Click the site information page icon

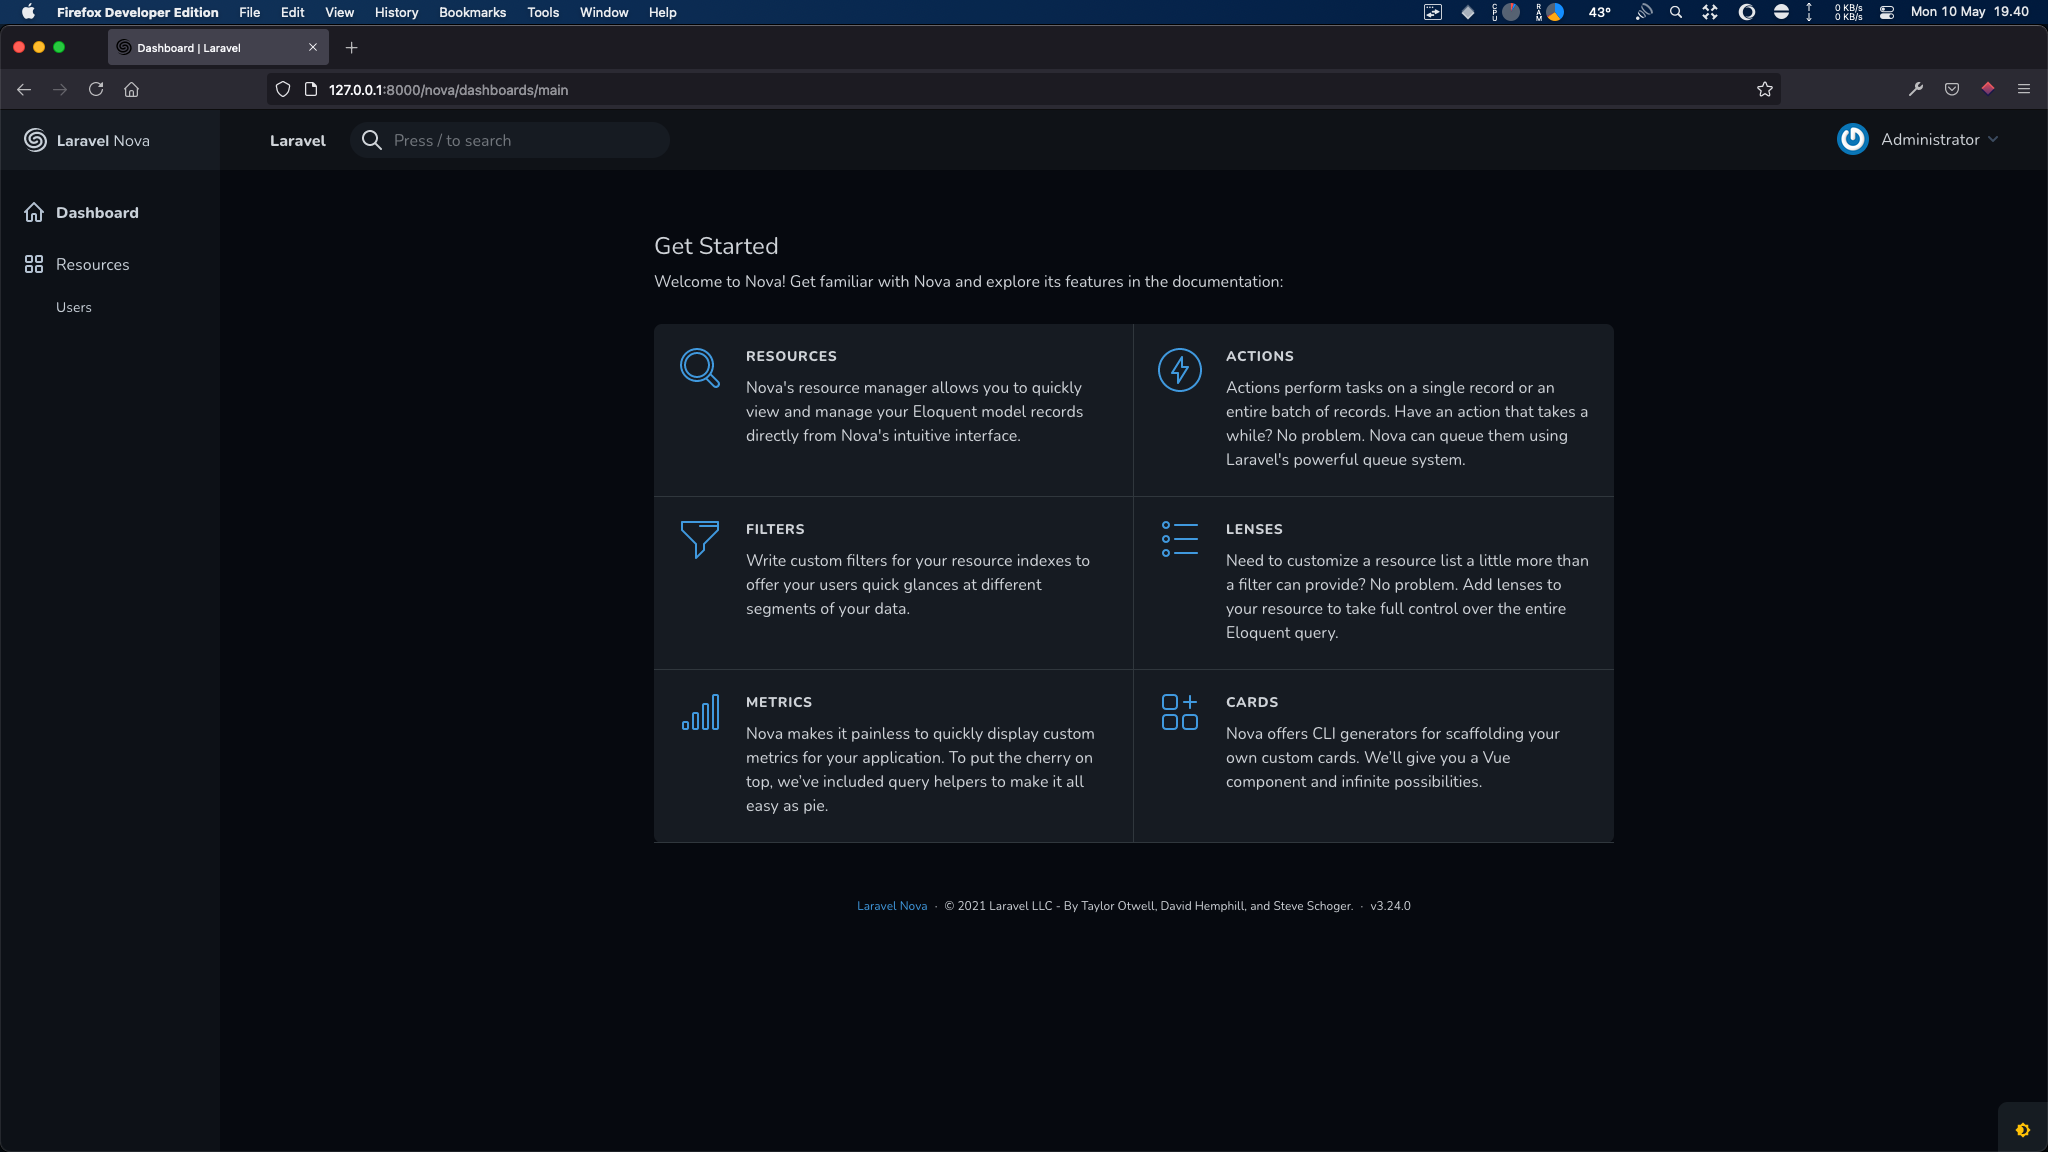coord(311,90)
